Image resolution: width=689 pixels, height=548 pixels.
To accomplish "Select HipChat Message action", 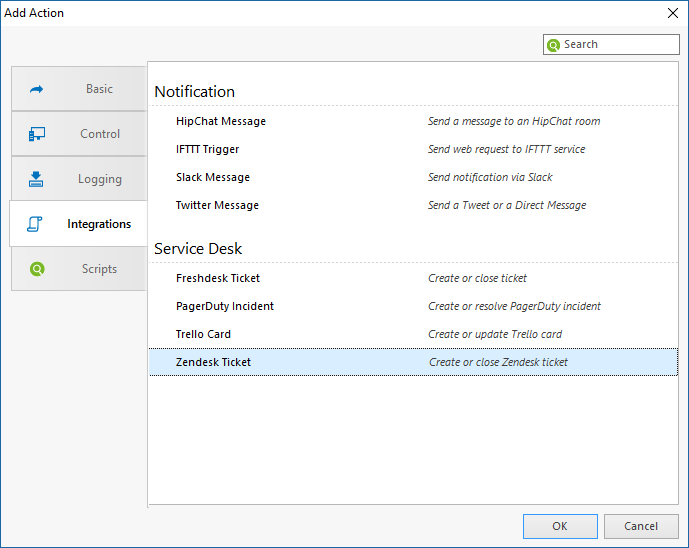I will pyautogui.click(x=221, y=121).
